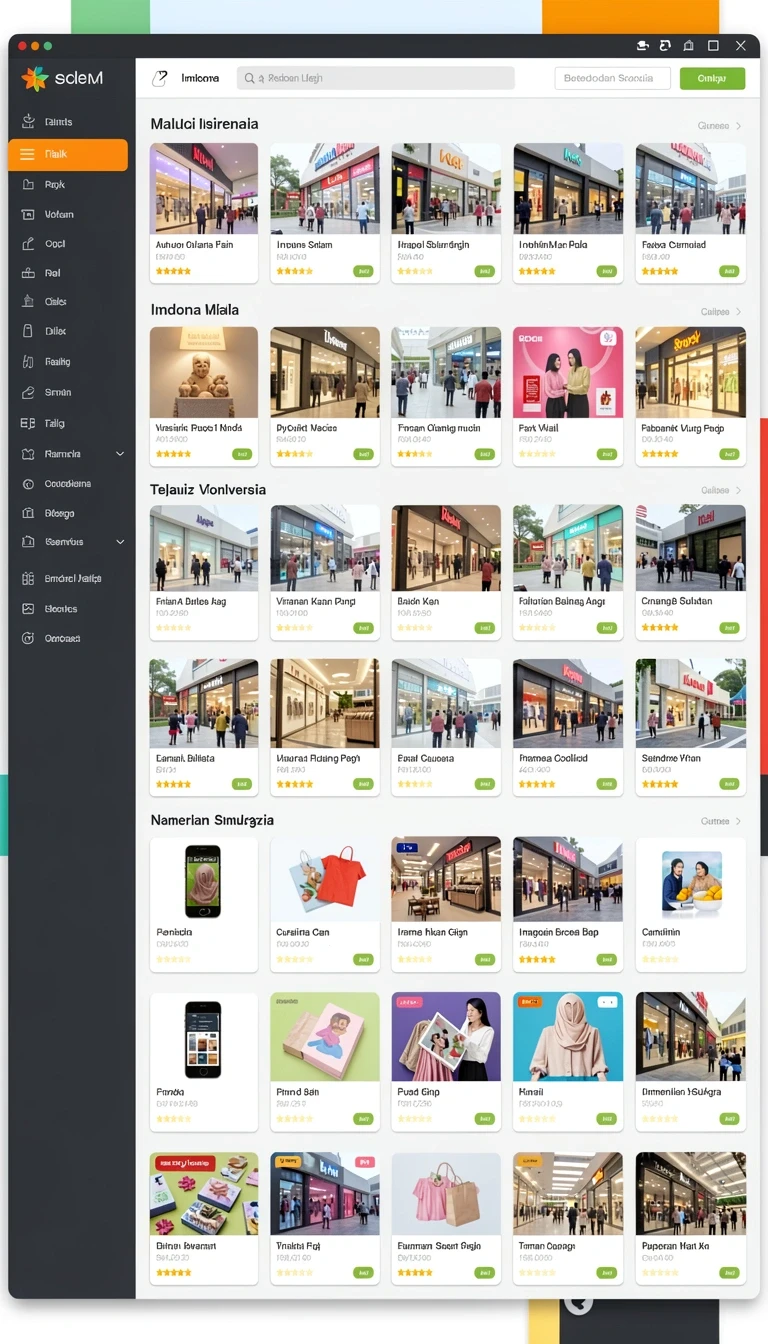Screen dimensions: 768x1344
Task: Expand the Ssemrois sidebar chevron
Action: [120, 542]
